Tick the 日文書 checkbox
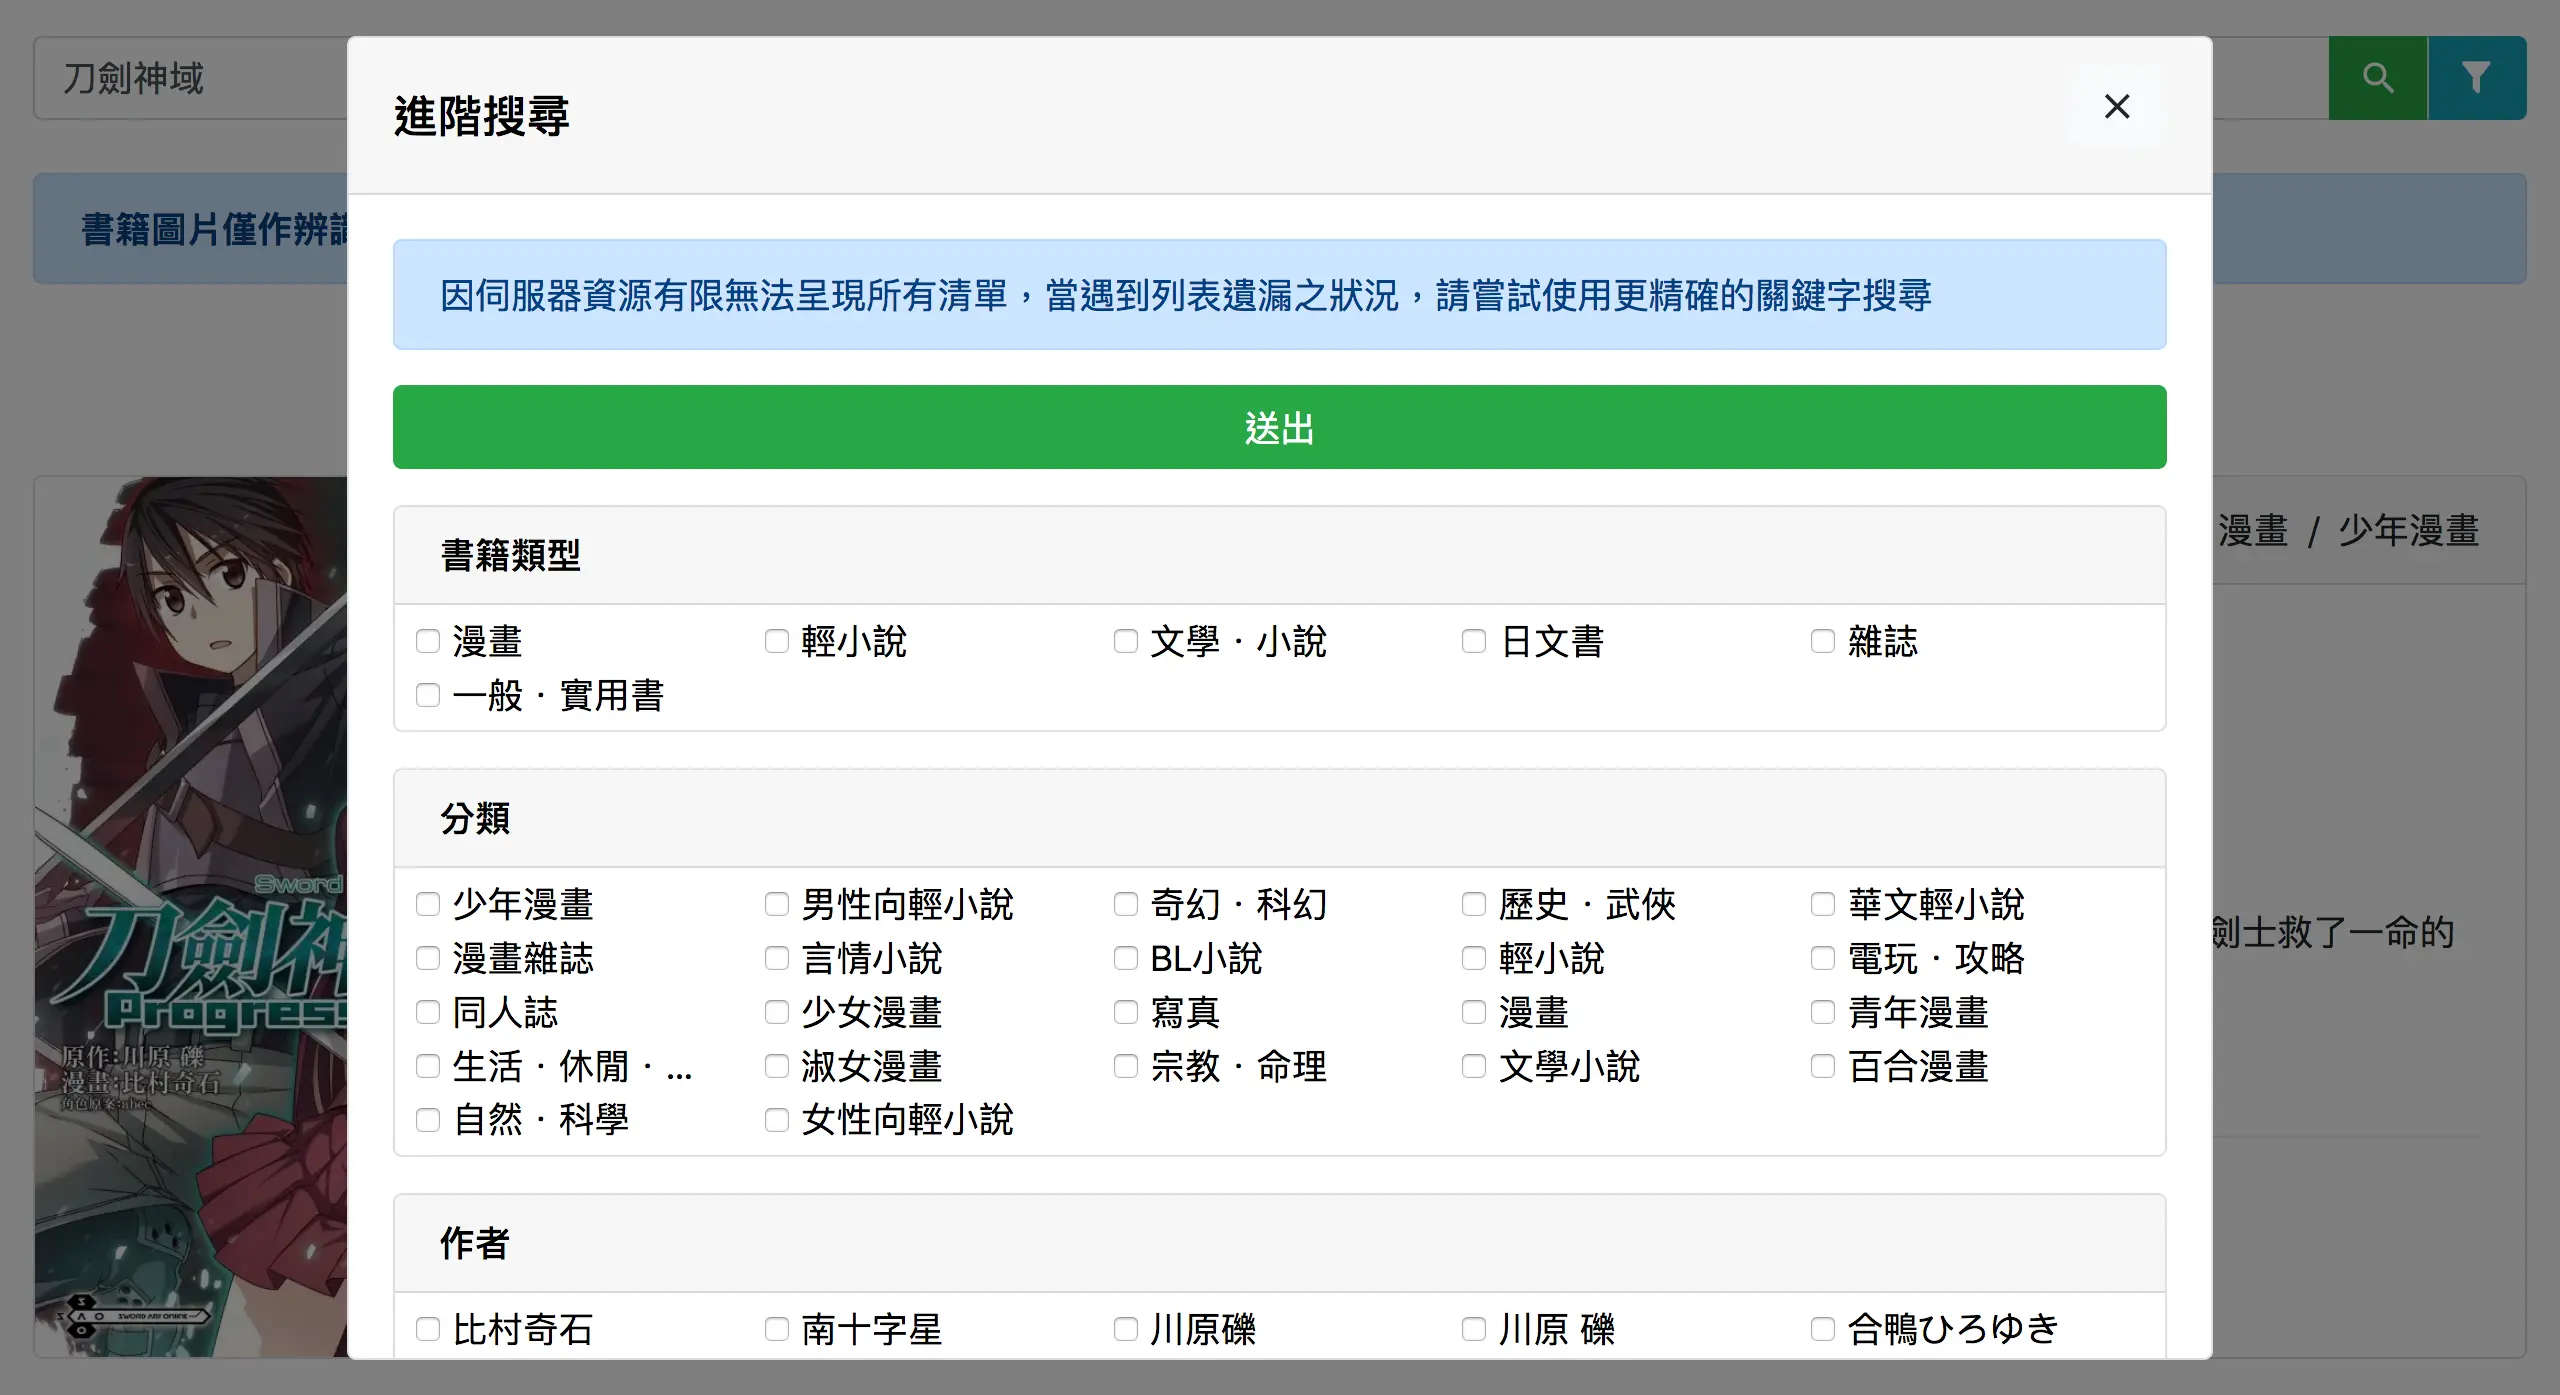This screenshot has height=1395, width=2560. pyautogui.click(x=1474, y=641)
